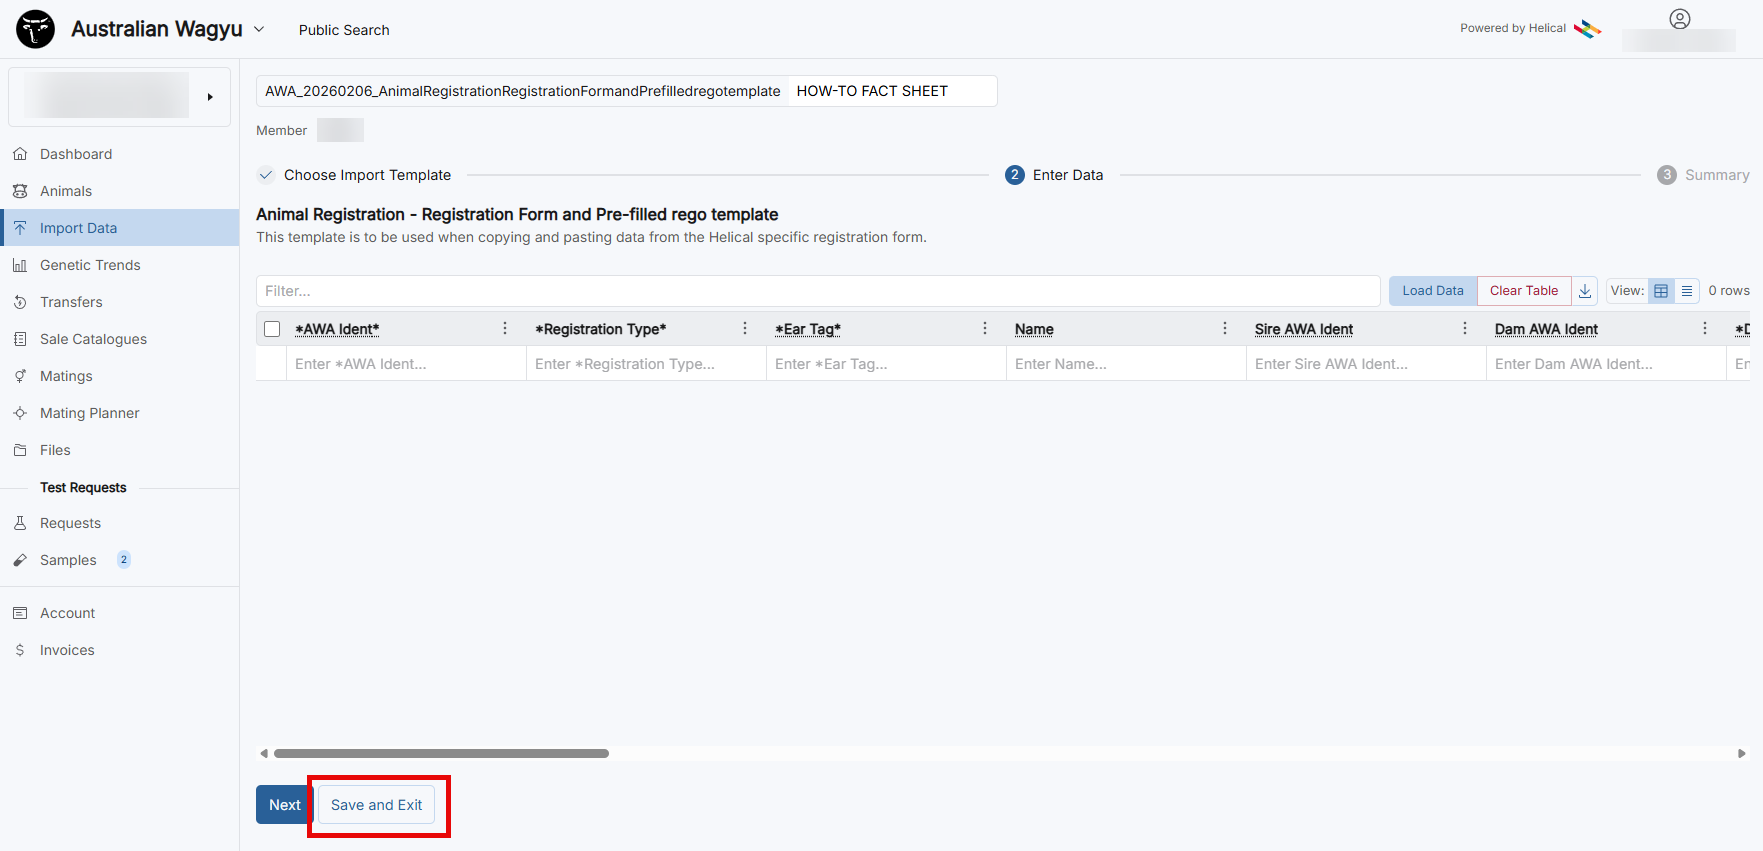Expand the Australian Wagyu organization dropdown
This screenshot has height=851, width=1763.
[x=259, y=30]
